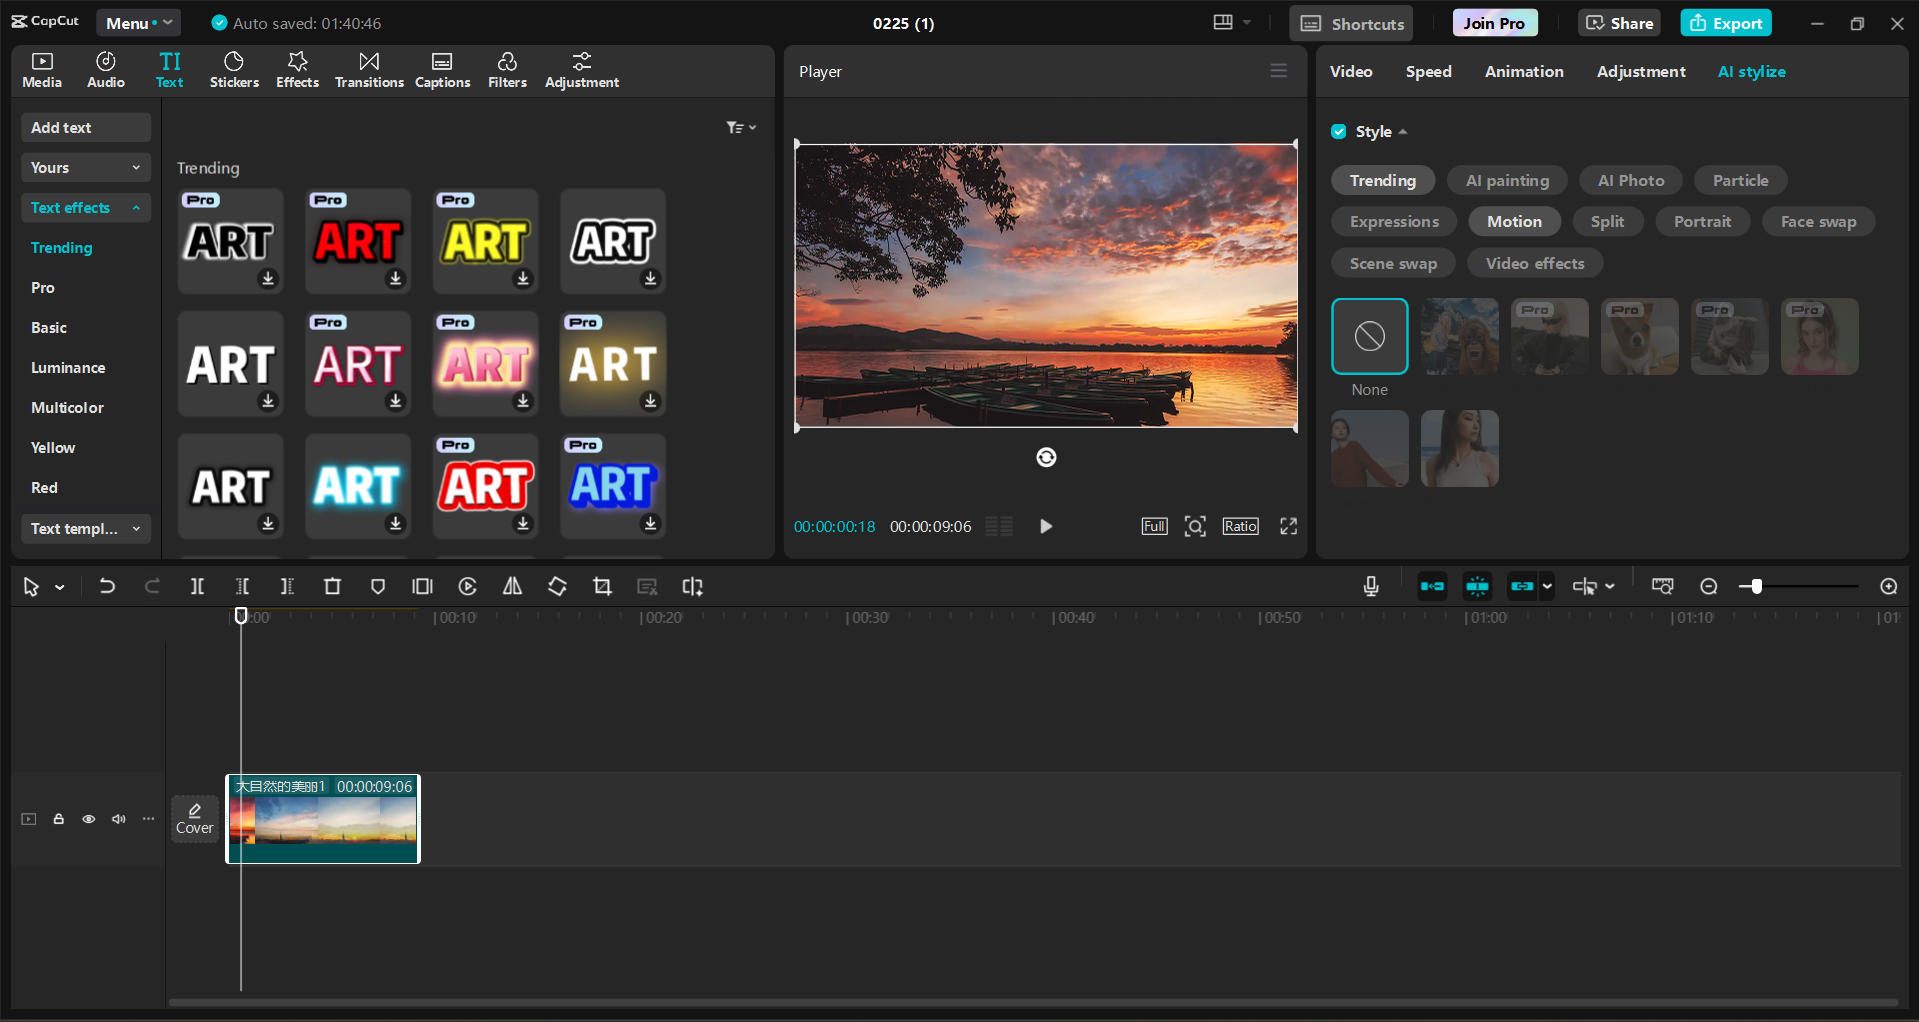Image resolution: width=1919 pixels, height=1022 pixels.
Task: Open the Stickers panel
Action: coord(234,69)
